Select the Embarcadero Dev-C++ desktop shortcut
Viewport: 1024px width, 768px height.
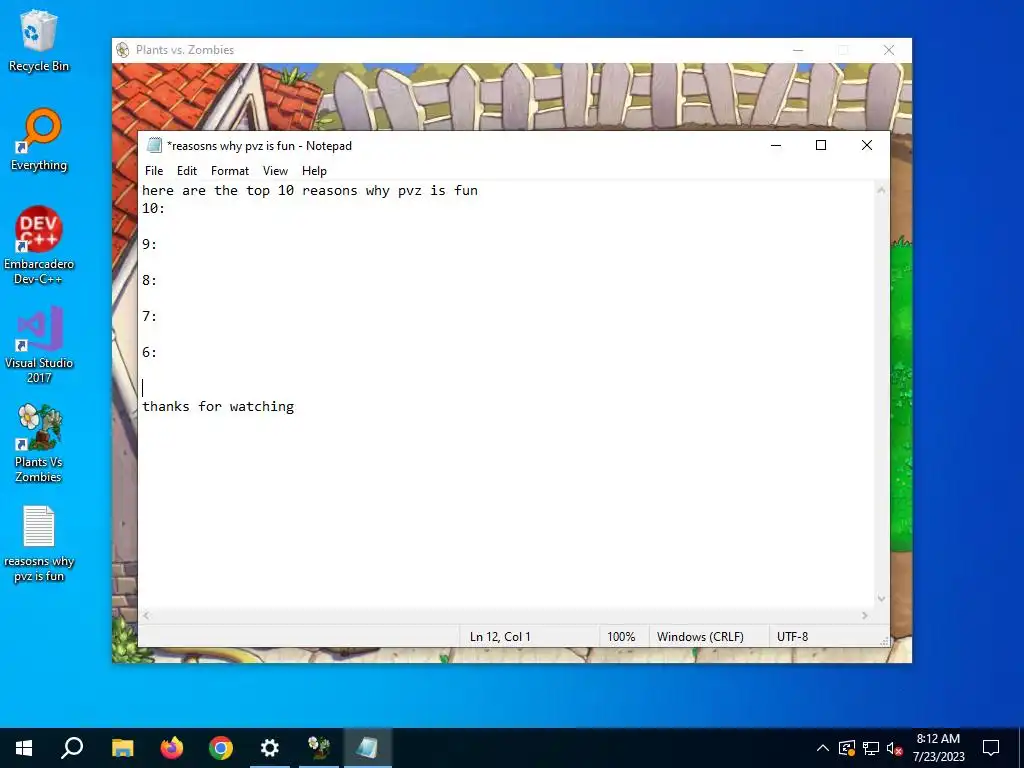click(x=39, y=246)
